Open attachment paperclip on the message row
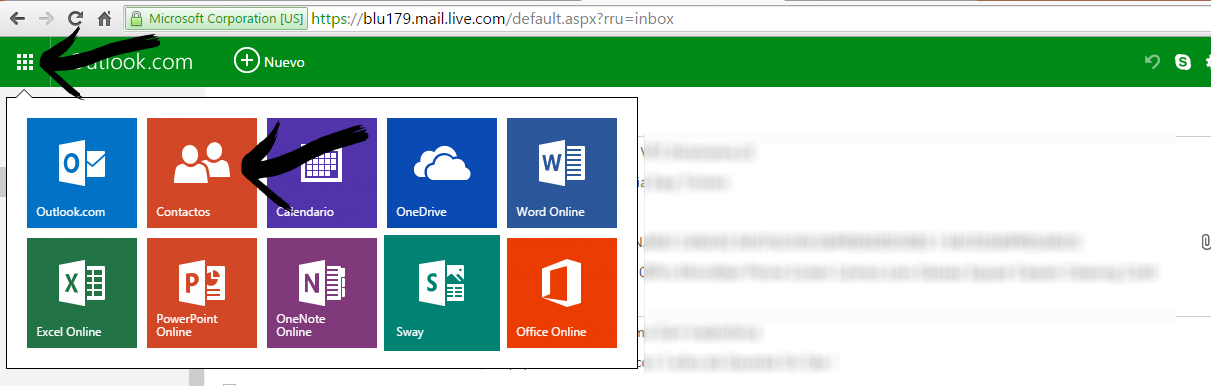 tap(1206, 242)
